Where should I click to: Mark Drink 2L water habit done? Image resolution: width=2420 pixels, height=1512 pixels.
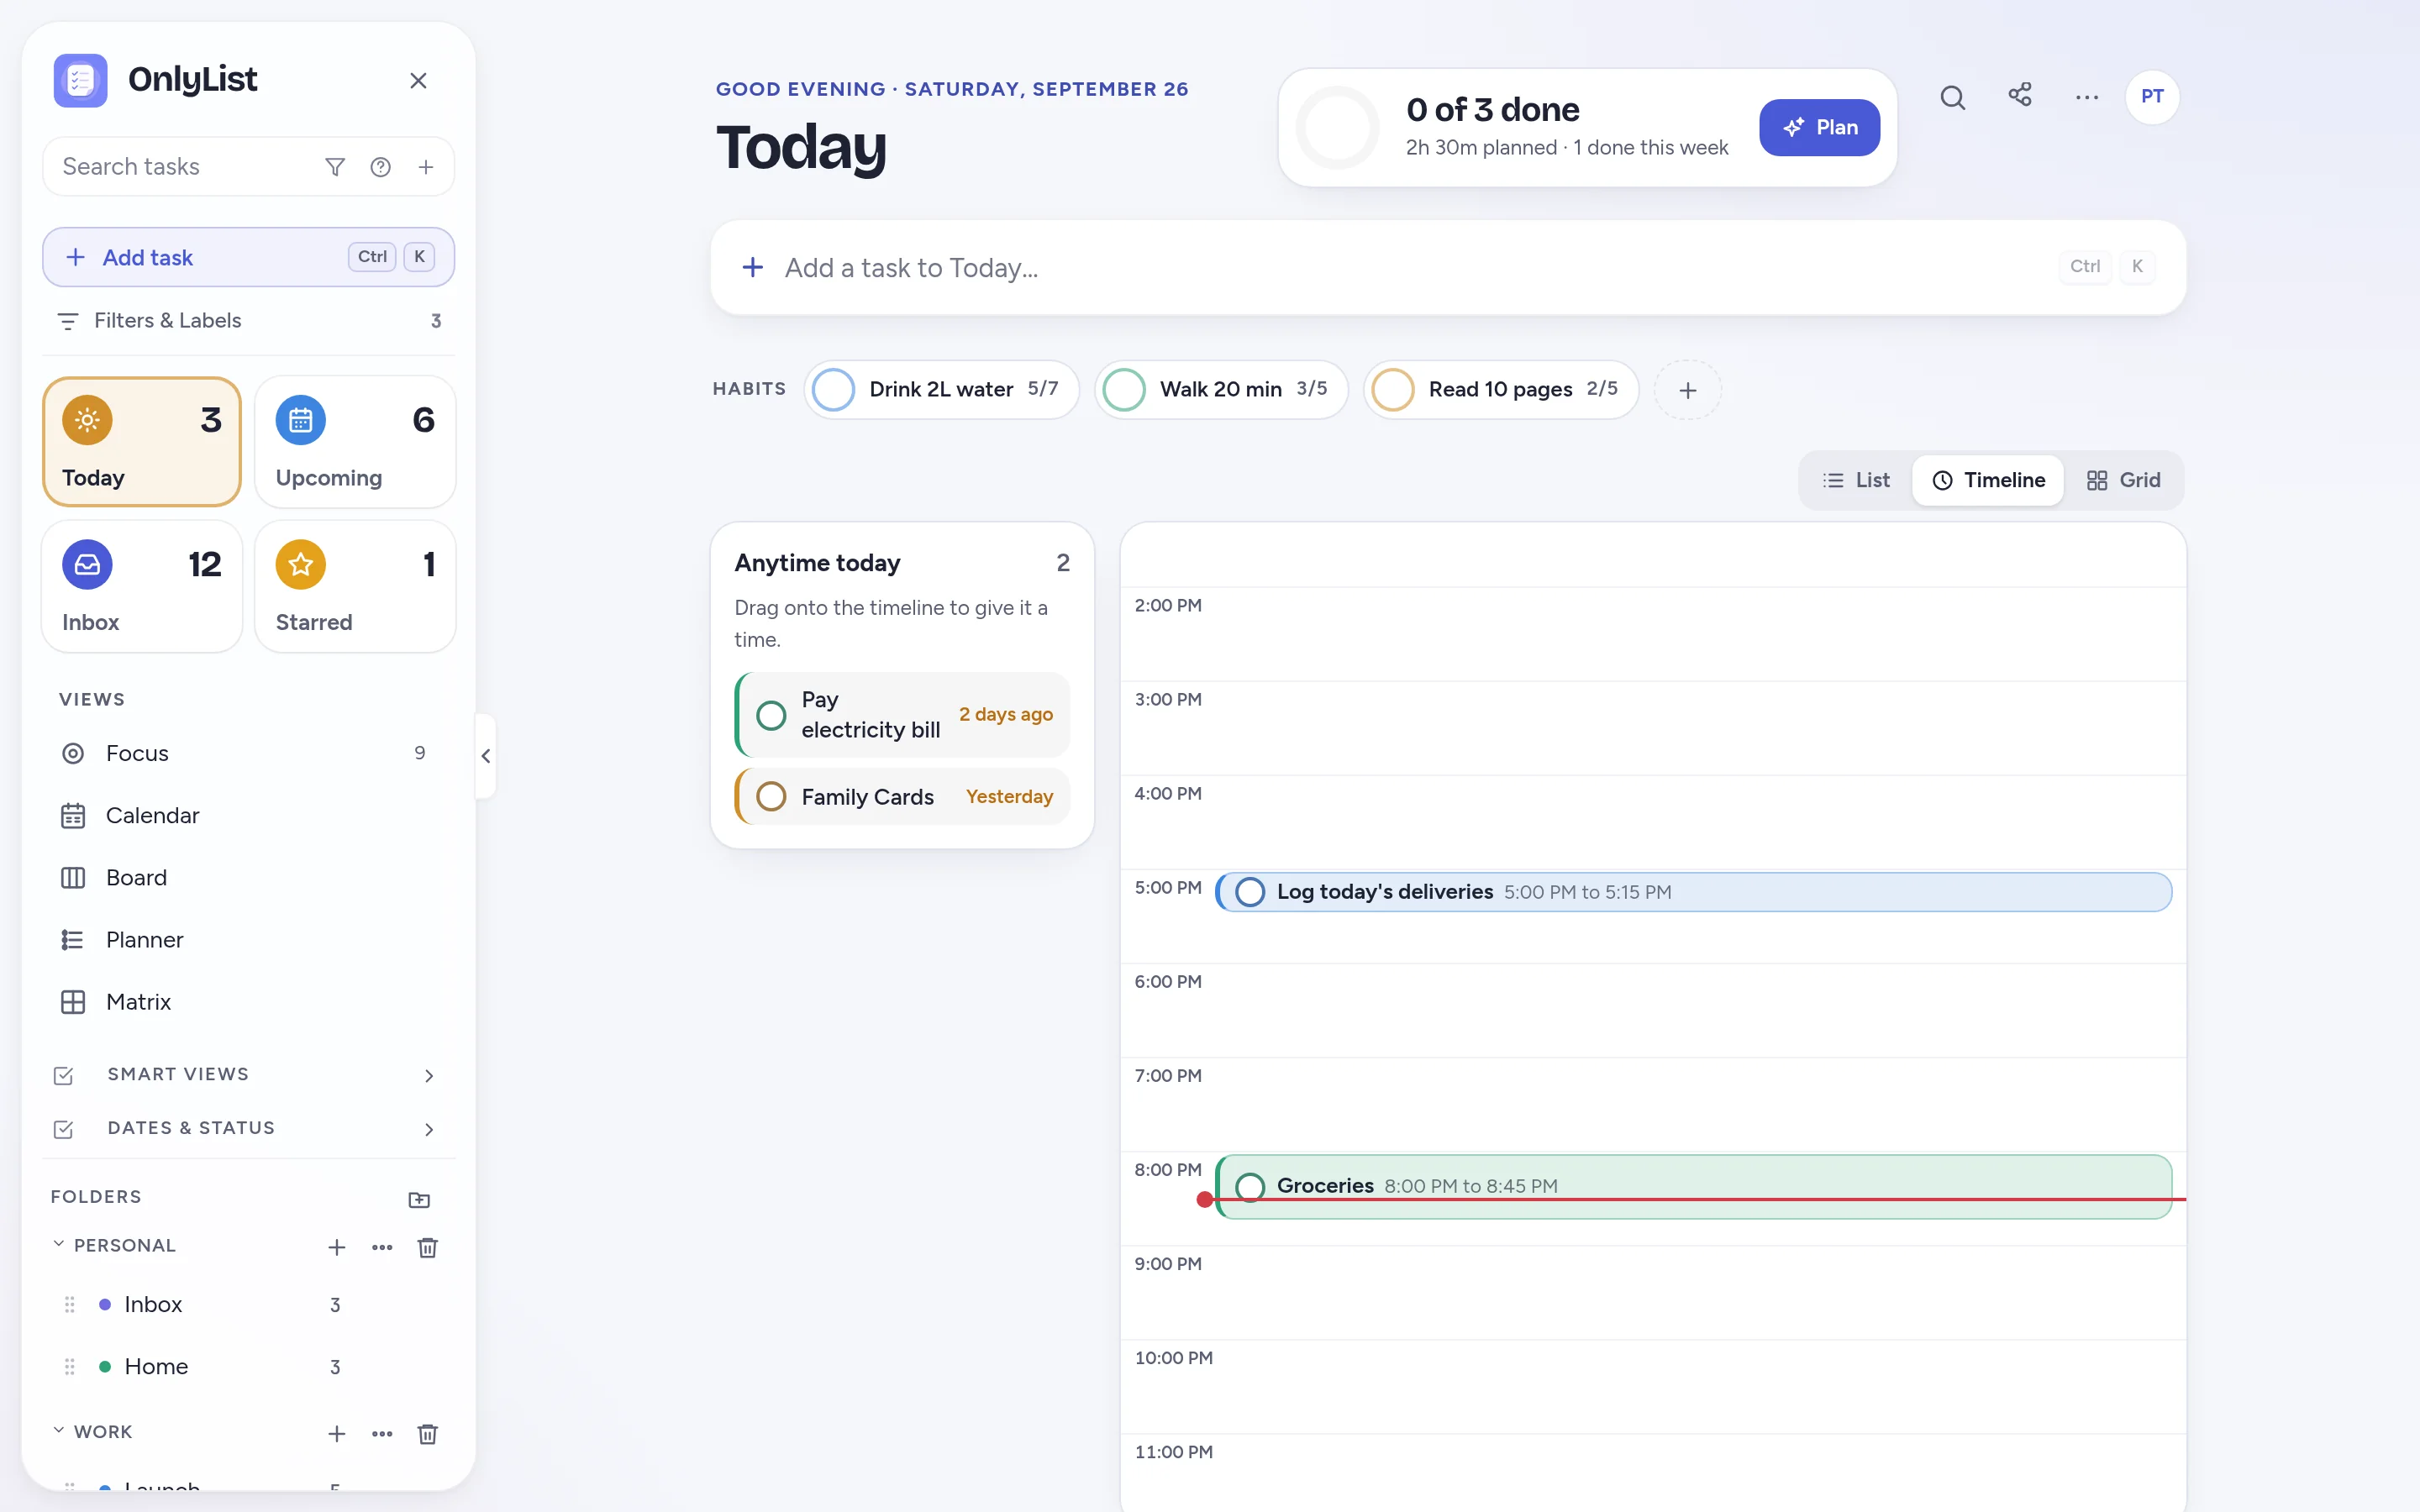click(x=833, y=390)
